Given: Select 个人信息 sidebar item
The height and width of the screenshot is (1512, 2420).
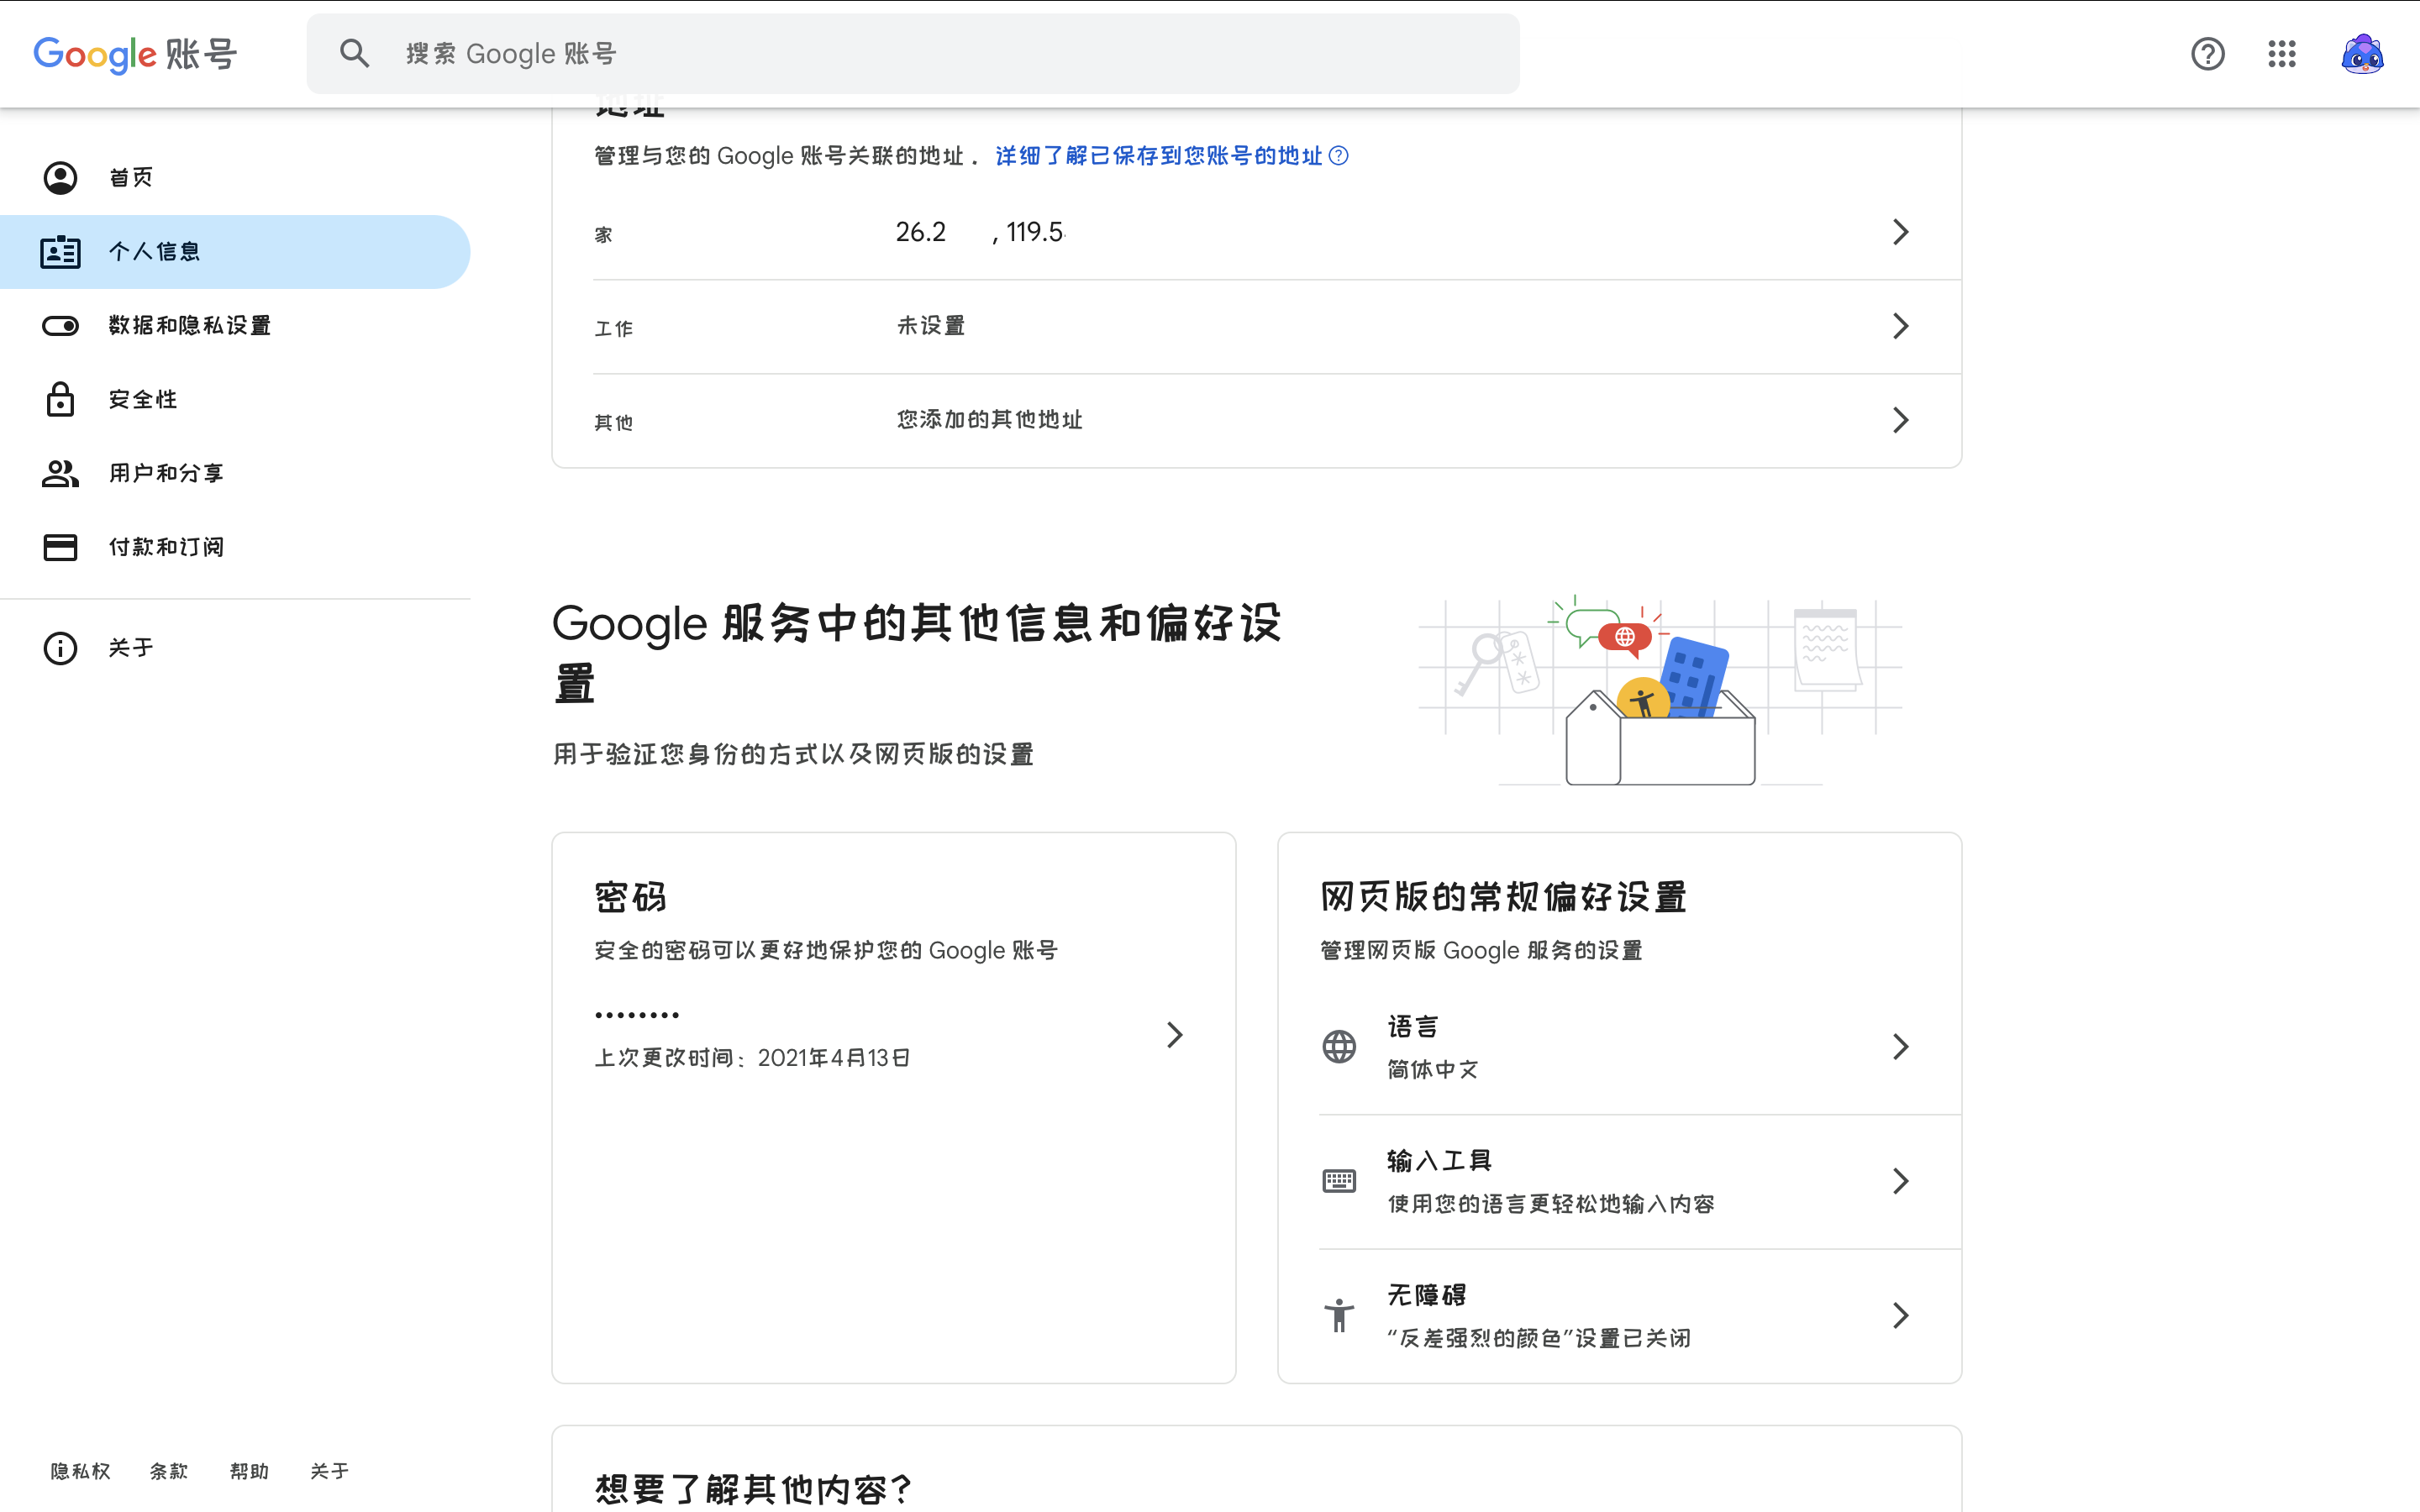Looking at the screenshot, I should point(235,252).
